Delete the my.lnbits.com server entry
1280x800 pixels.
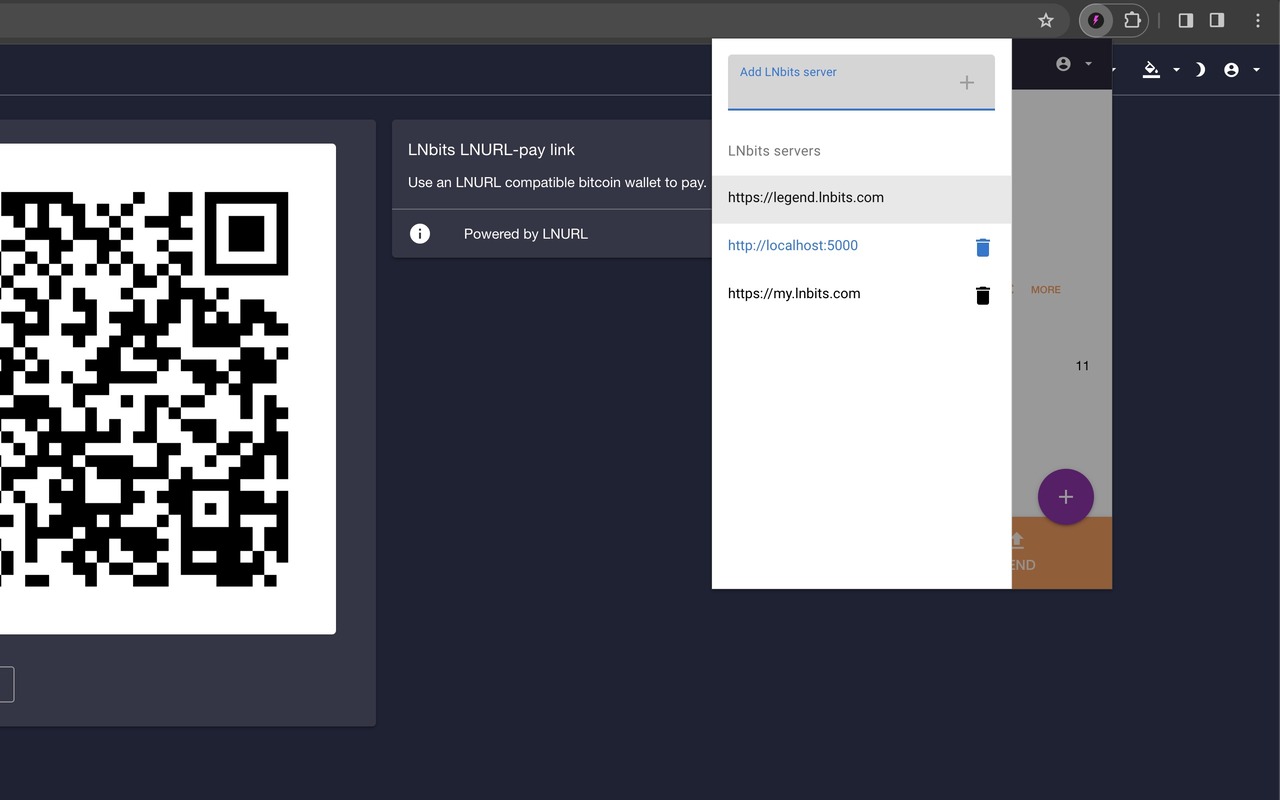tap(982, 295)
